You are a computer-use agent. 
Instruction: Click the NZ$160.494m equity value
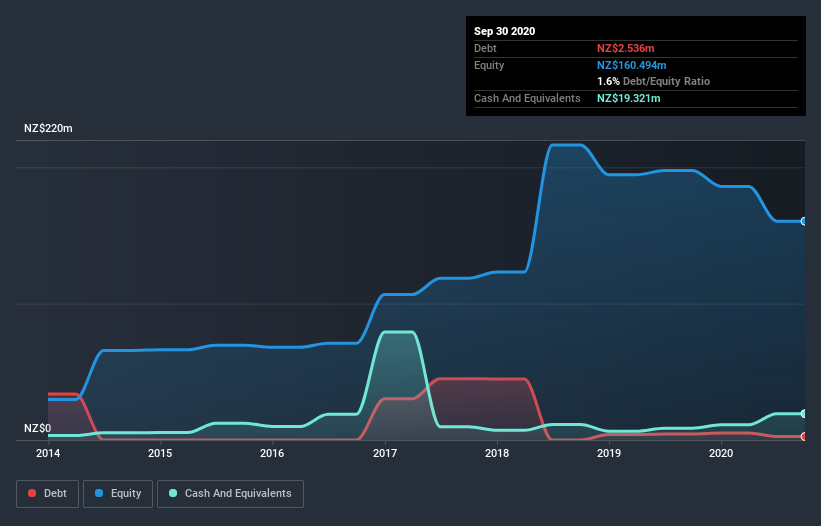(x=631, y=65)
